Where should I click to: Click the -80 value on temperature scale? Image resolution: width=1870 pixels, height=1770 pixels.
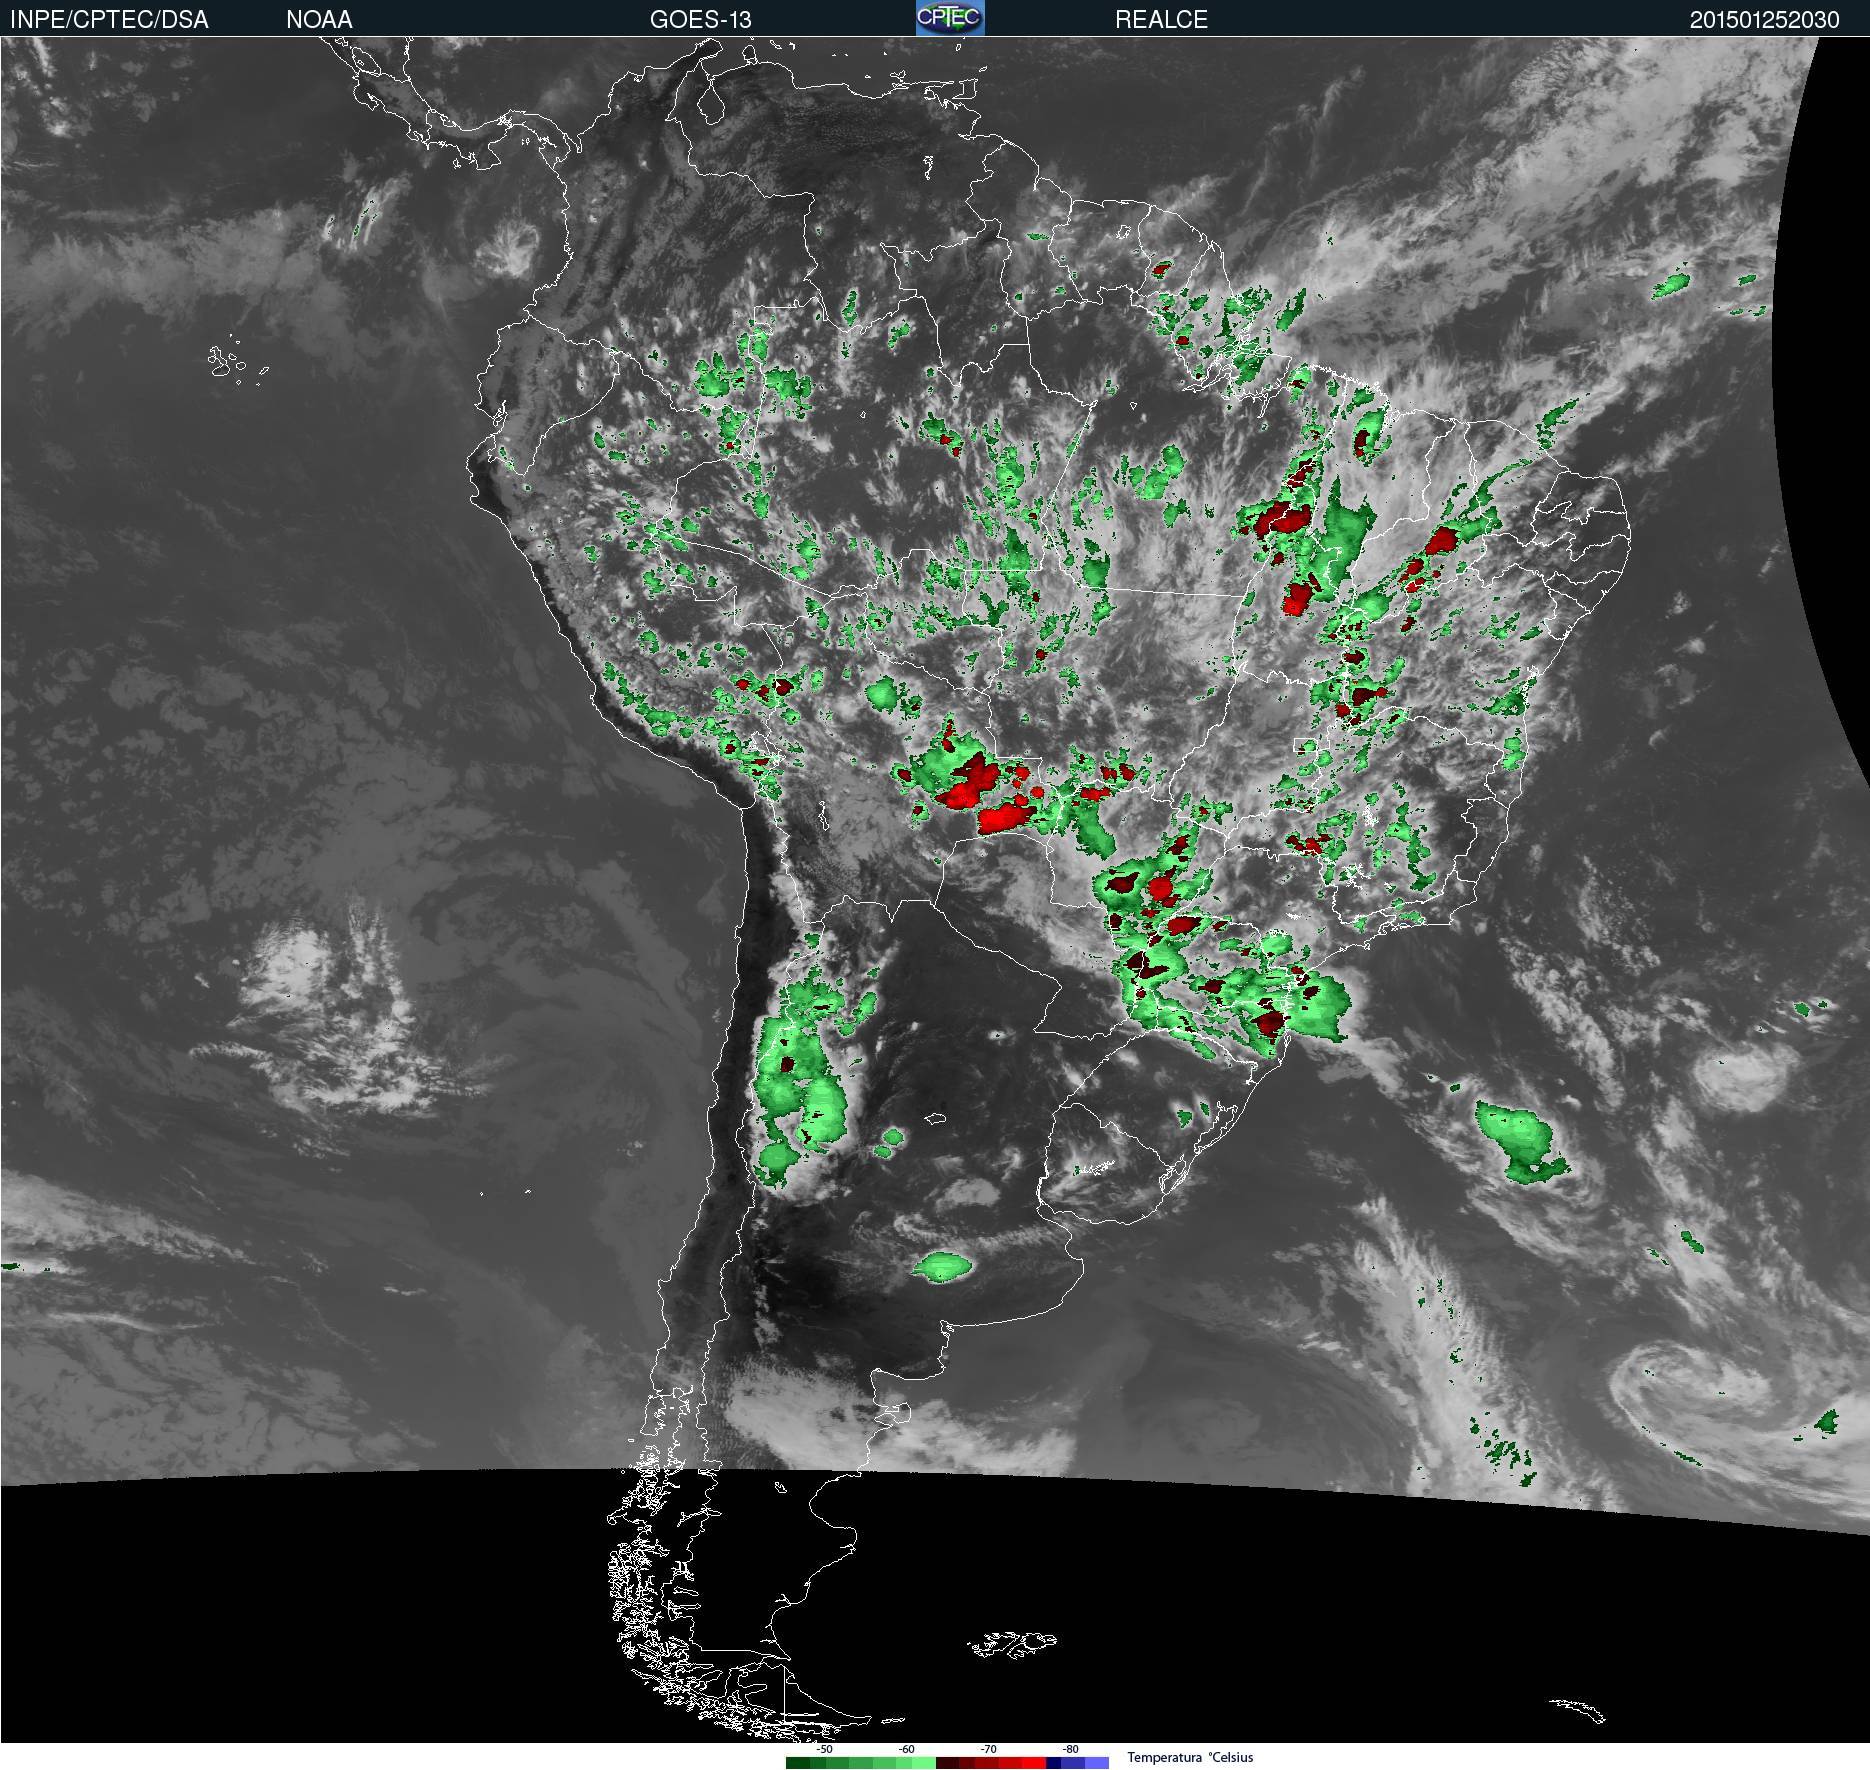1070,1749
